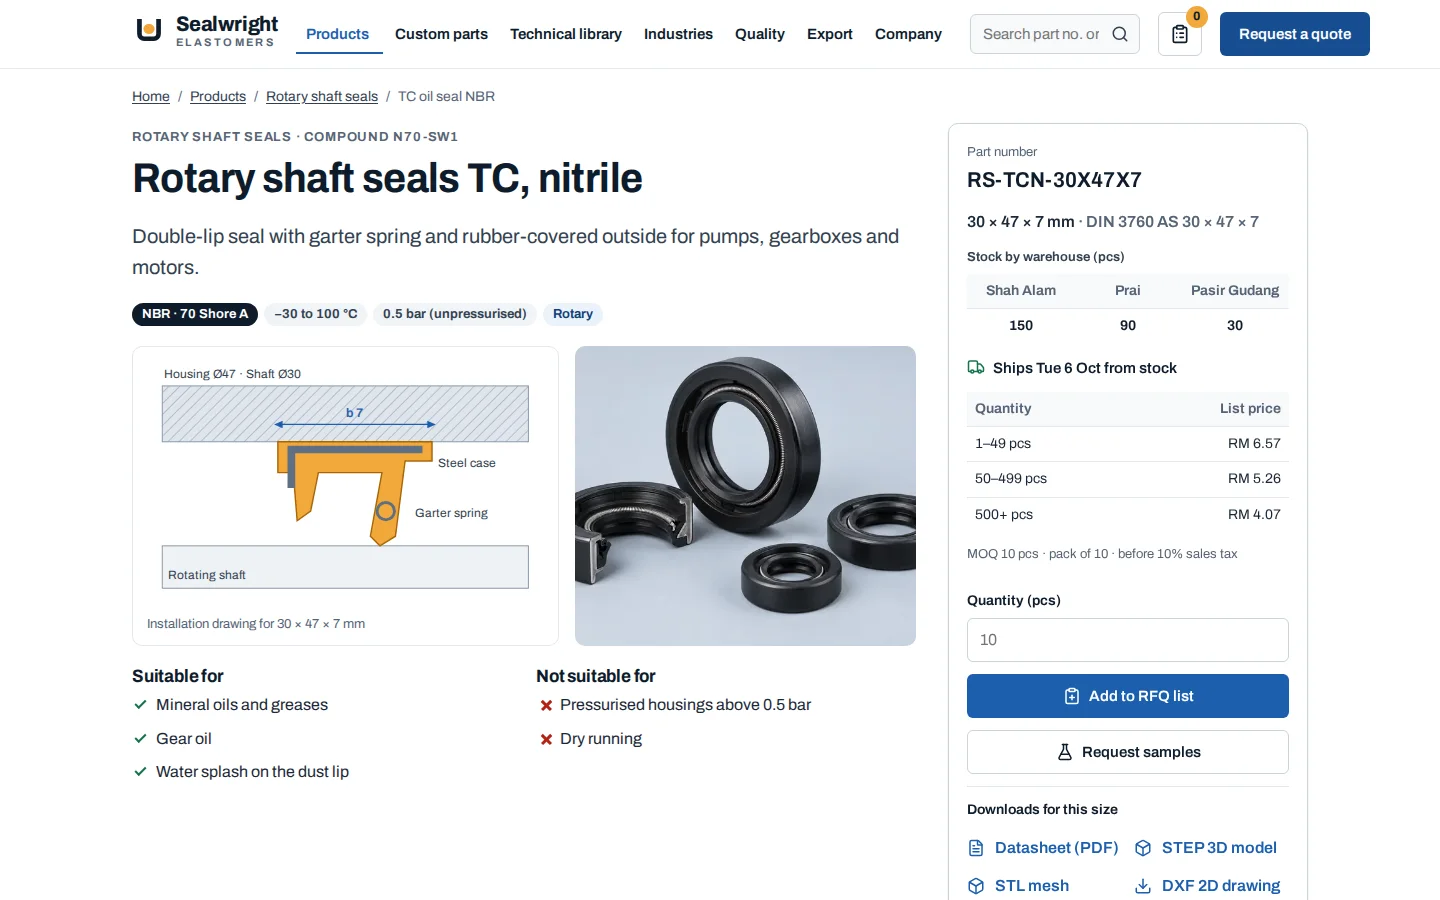Go to the Quality page
Viewport: 1440px width, 900px height.
(760, 34)
